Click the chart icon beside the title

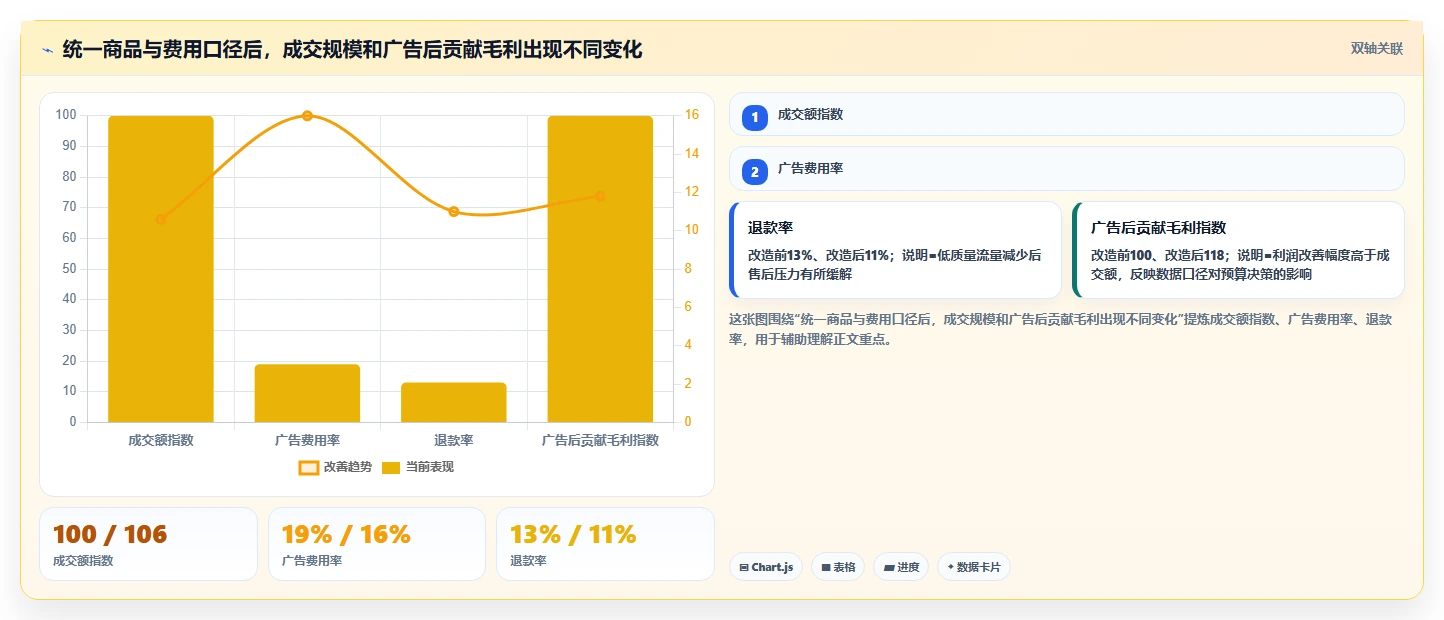pos(47,50)
